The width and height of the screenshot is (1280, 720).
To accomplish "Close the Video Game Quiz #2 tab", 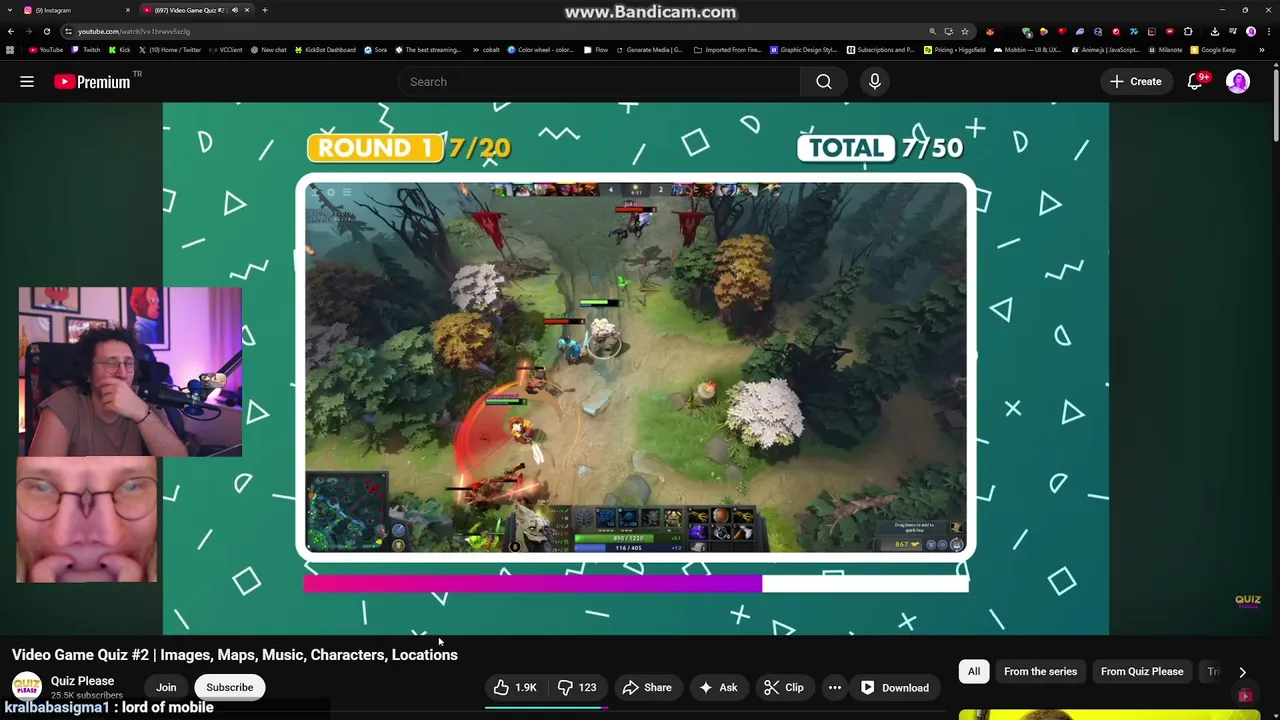I will pyautogui.click(x=247, y=10).
